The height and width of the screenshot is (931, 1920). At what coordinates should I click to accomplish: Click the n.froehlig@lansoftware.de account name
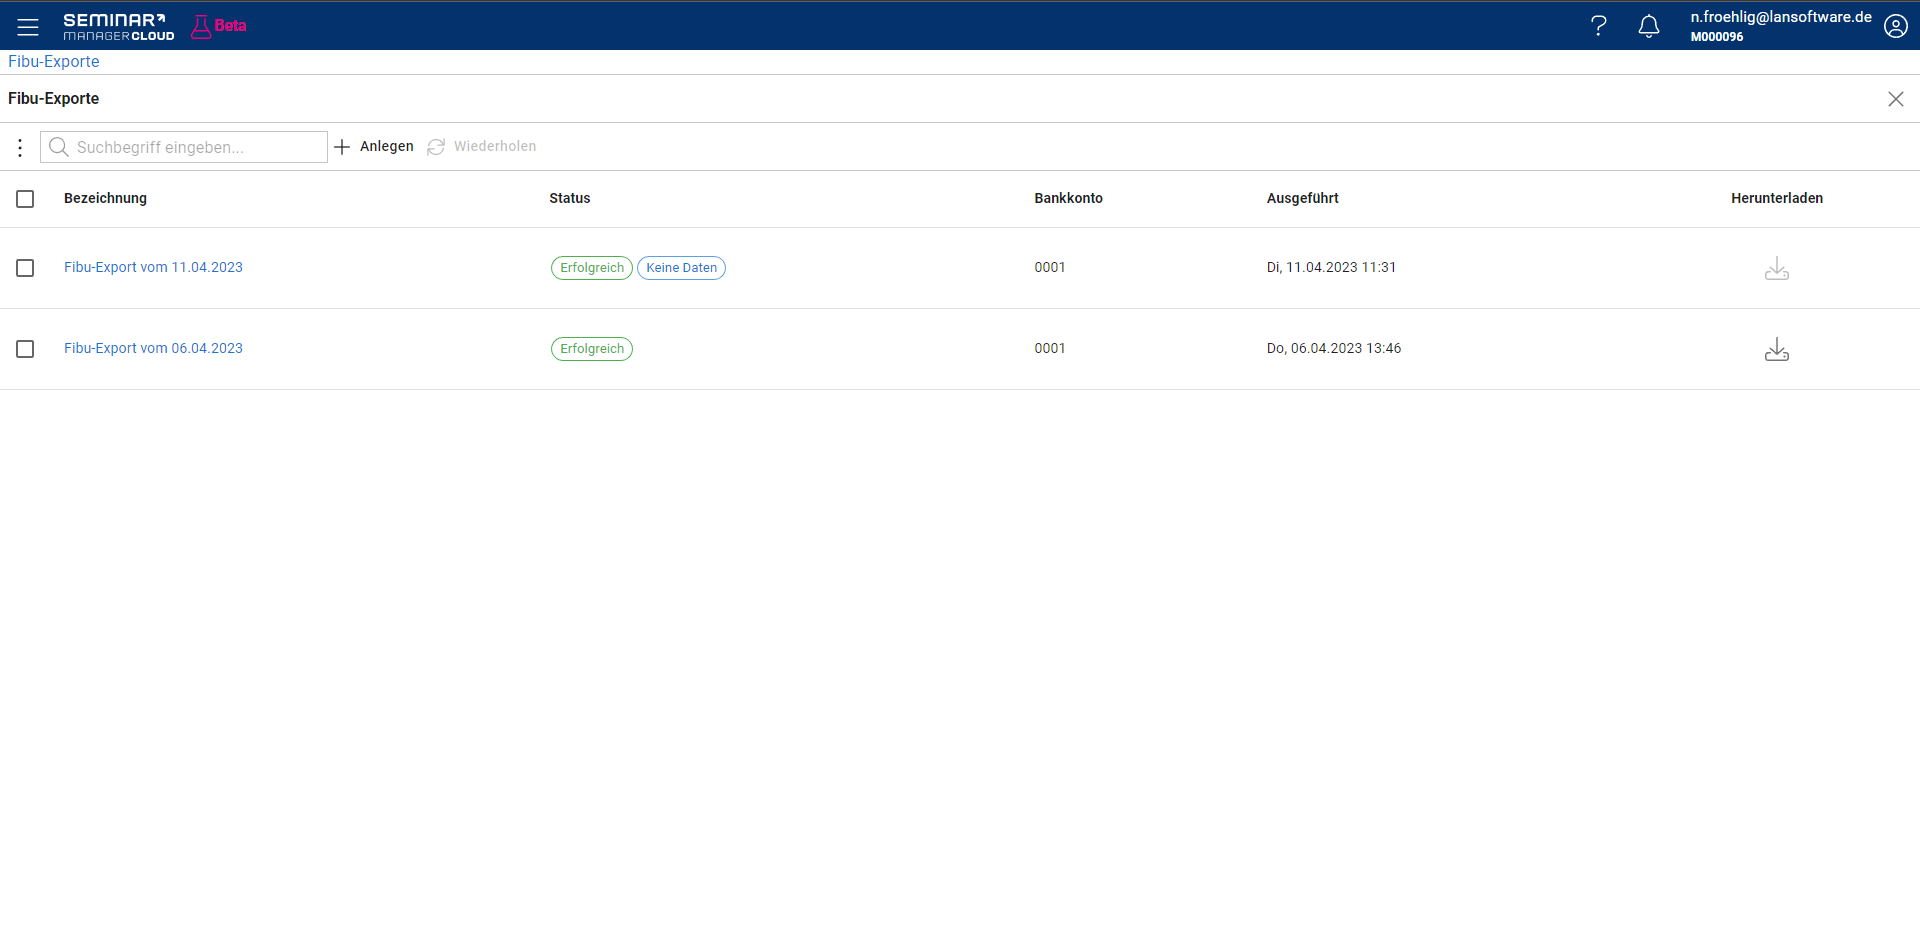(1781, 17)
